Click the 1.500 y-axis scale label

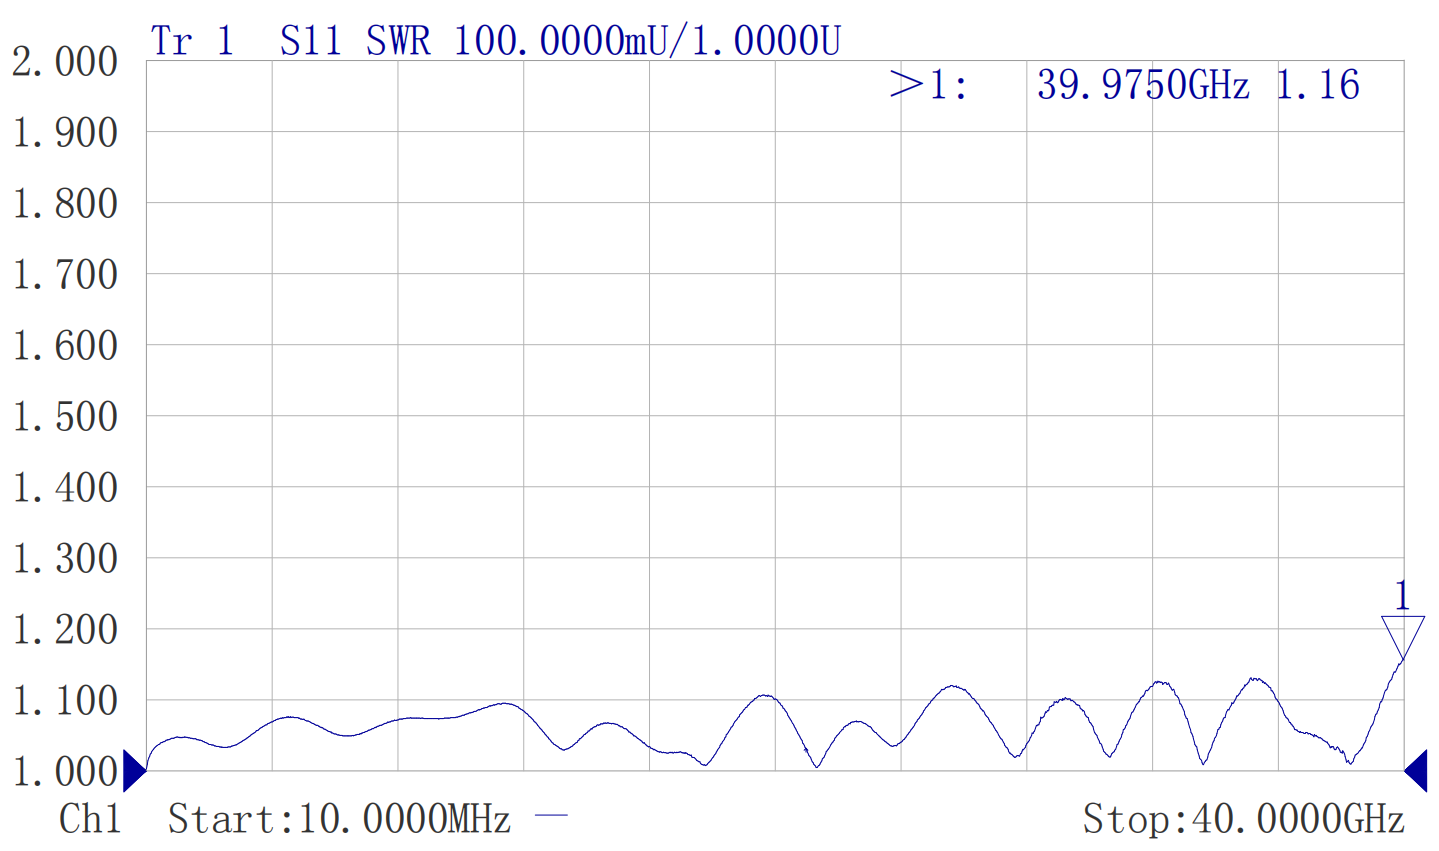pos(65,417)
